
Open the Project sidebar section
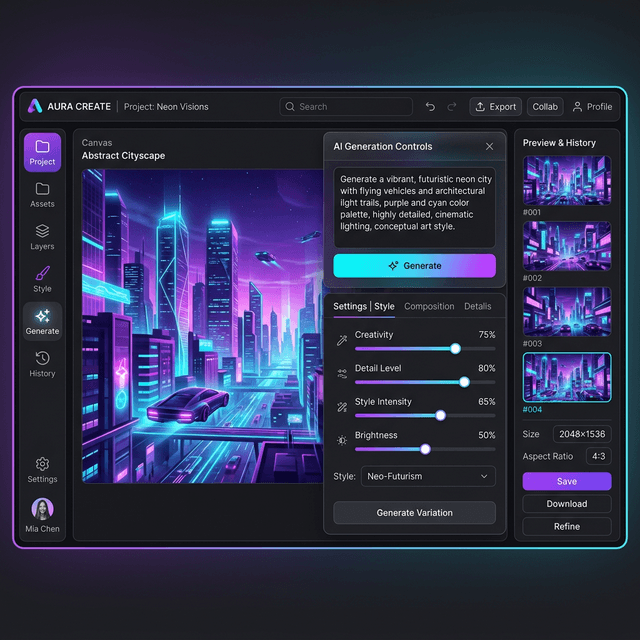point(42,152)
